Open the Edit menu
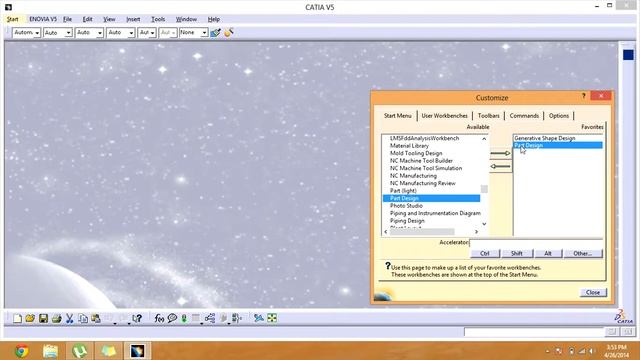 [87, 19]
